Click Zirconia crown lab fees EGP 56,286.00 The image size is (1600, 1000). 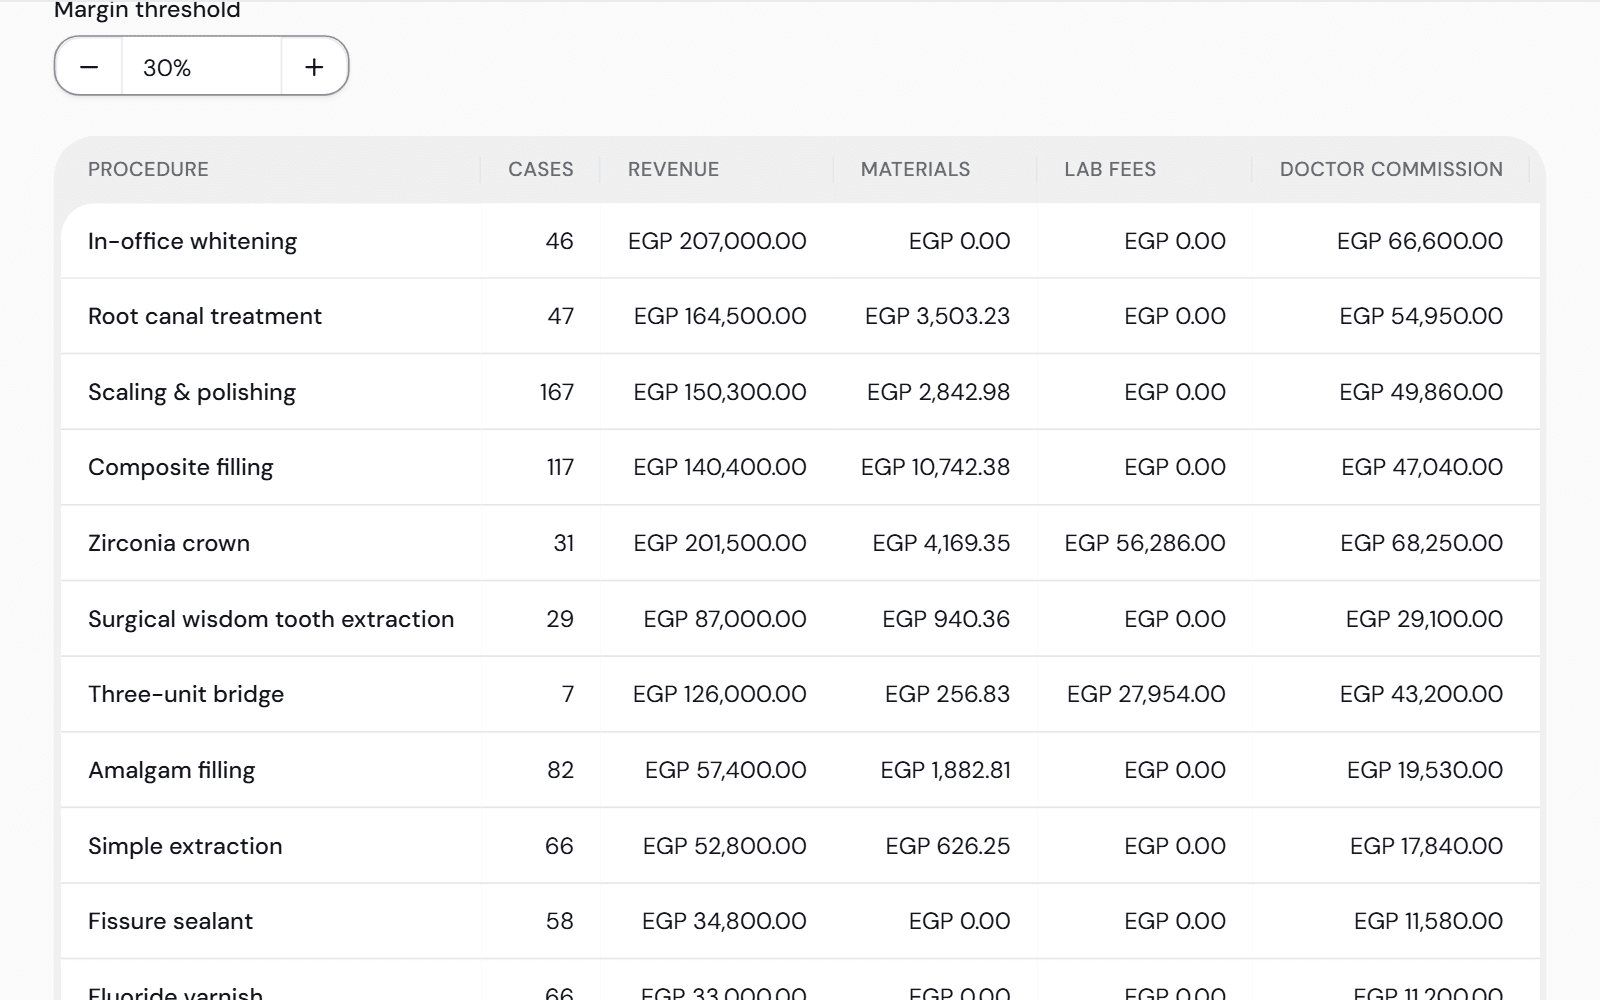tap(1145, 543)
